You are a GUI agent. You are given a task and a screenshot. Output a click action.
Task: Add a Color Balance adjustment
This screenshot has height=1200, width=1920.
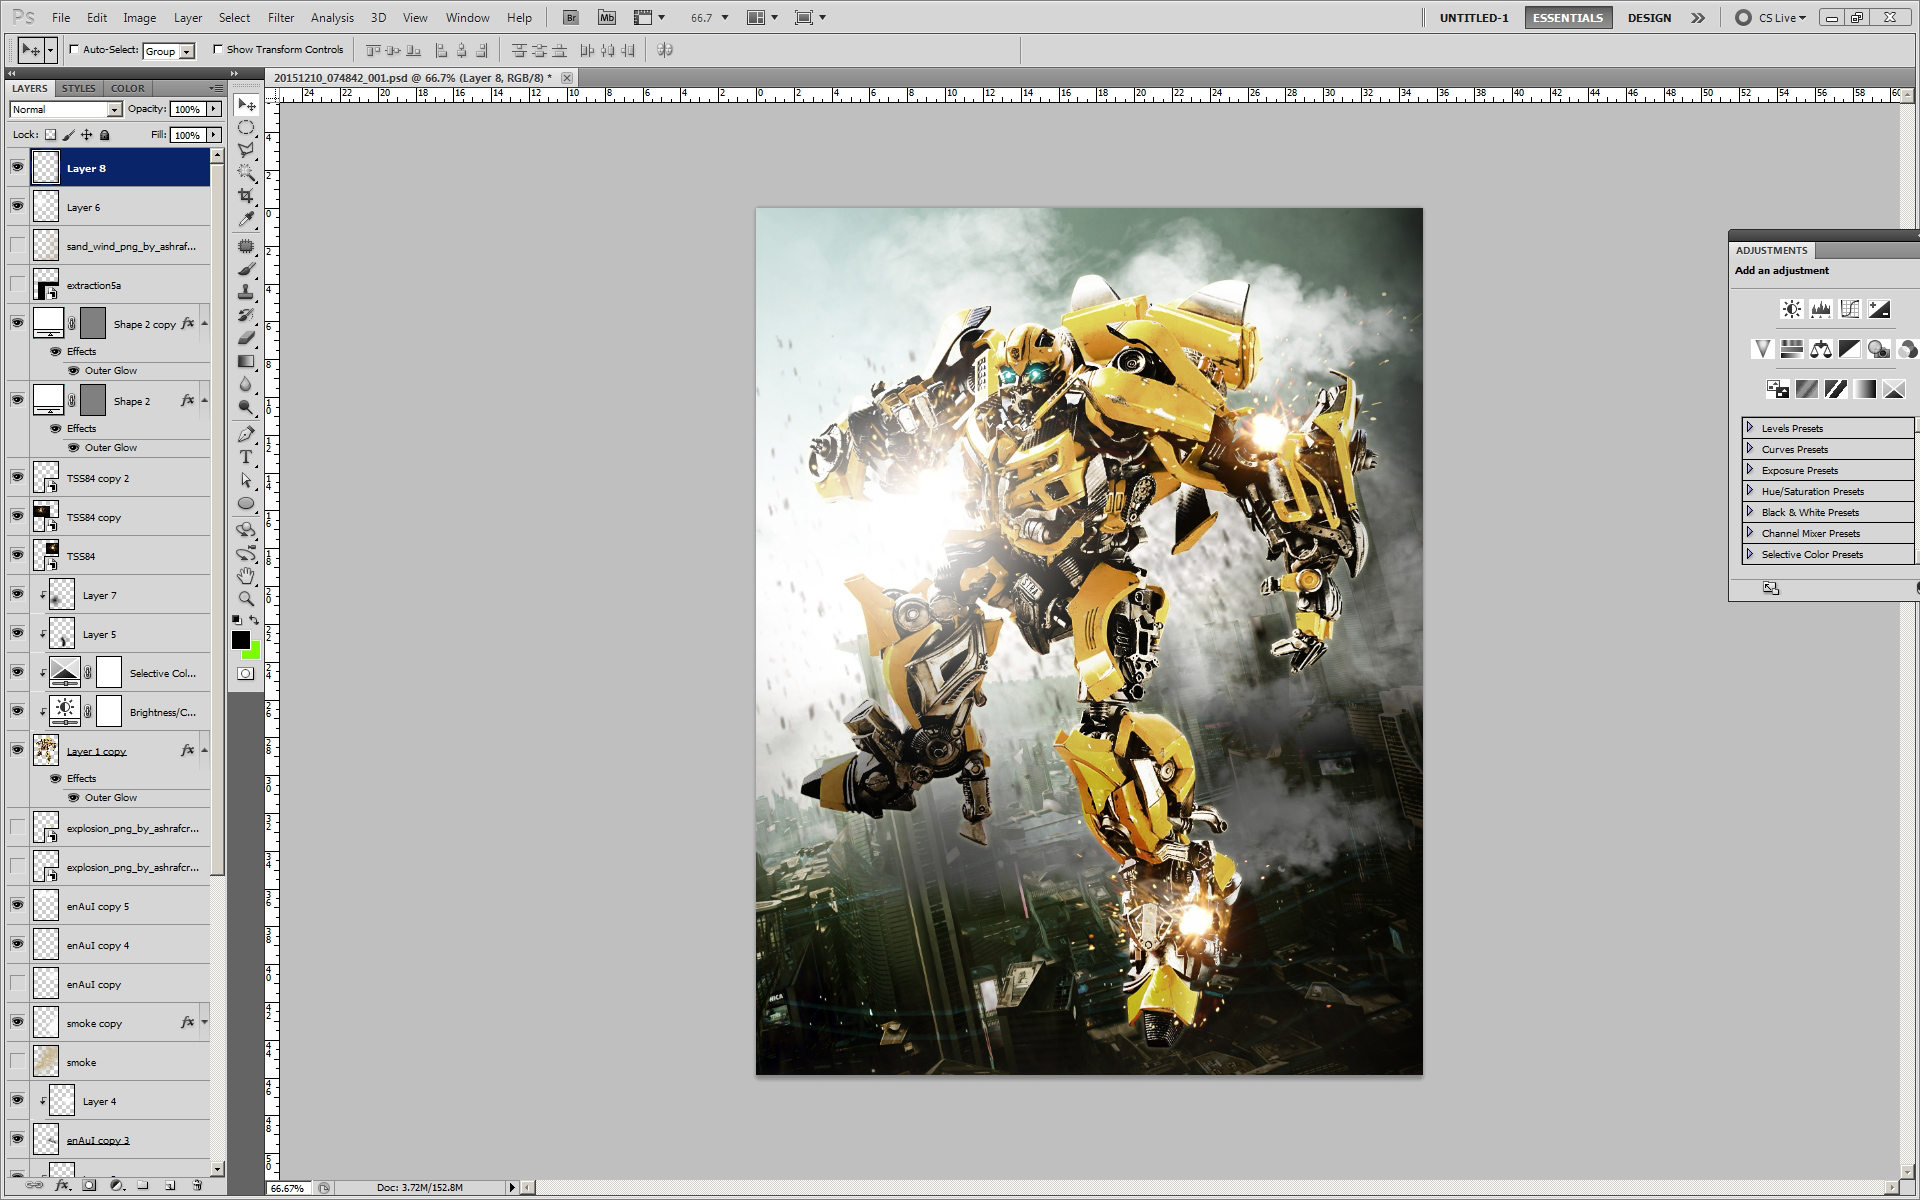[1821, 349]
